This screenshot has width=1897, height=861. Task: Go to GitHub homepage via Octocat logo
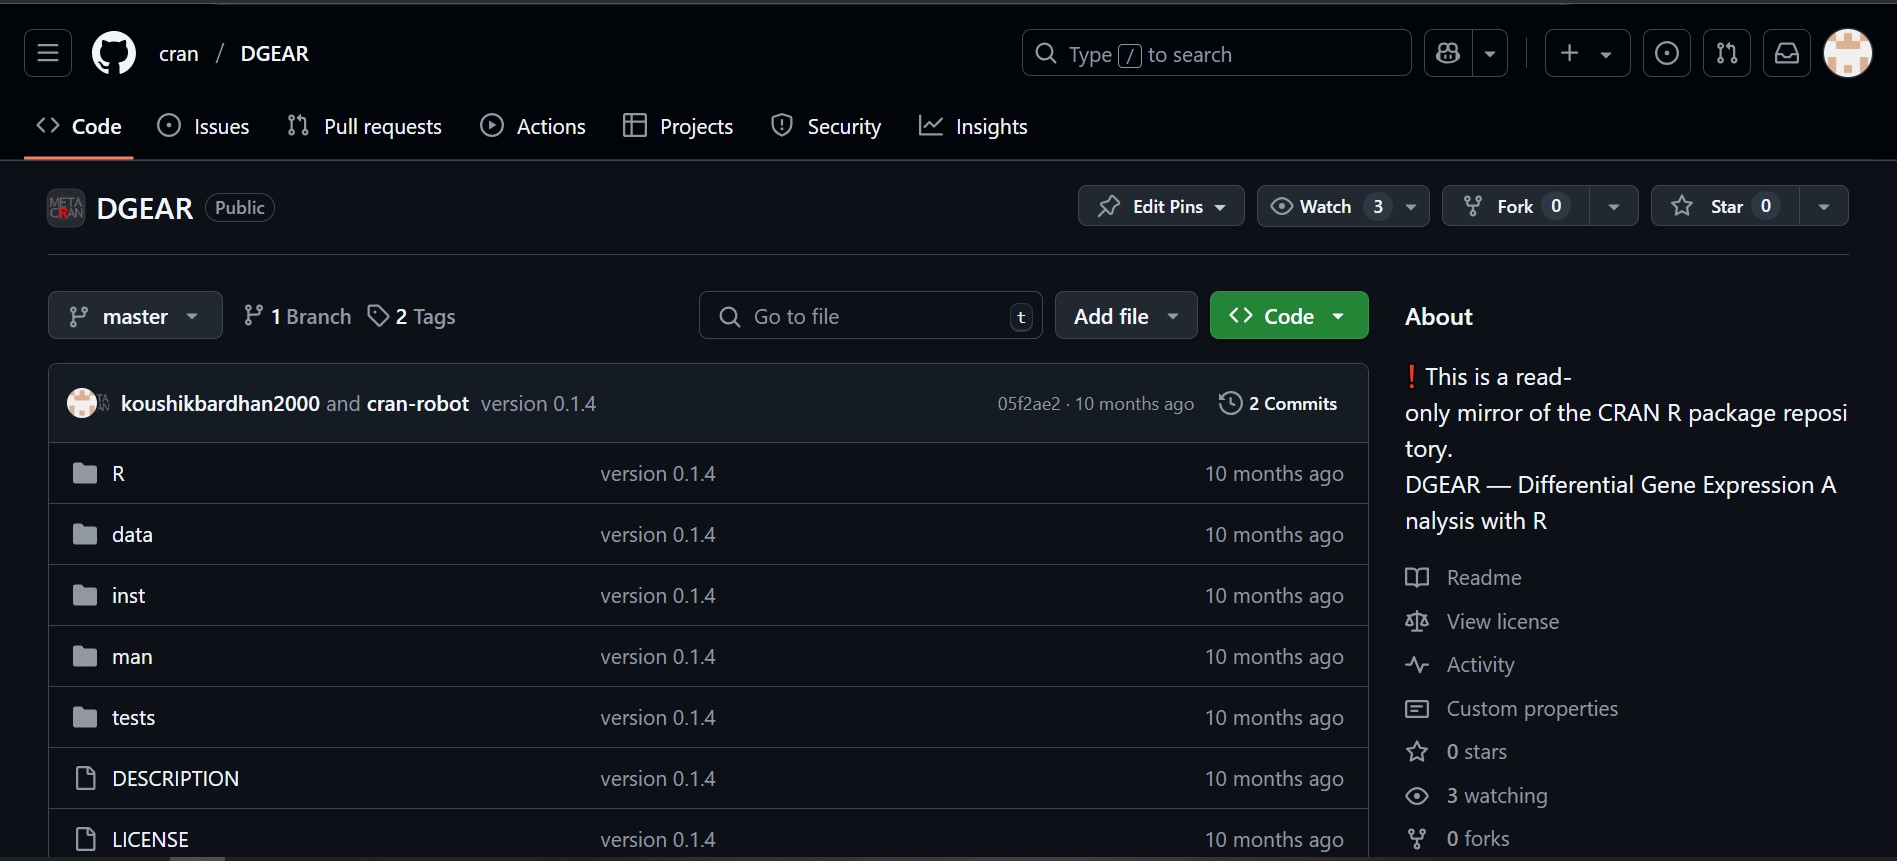pos(114,53)
